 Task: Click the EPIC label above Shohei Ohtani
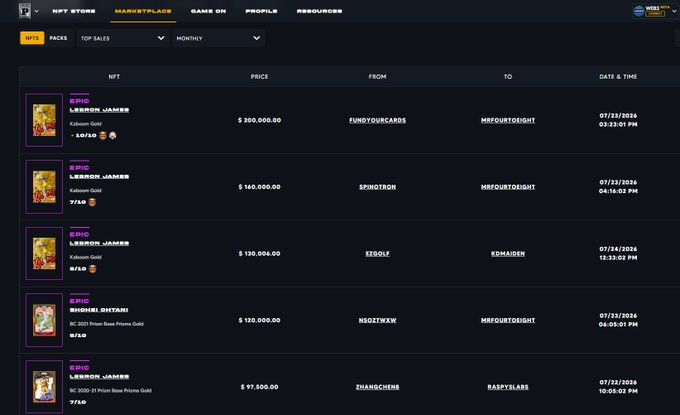tap(79, 301)
